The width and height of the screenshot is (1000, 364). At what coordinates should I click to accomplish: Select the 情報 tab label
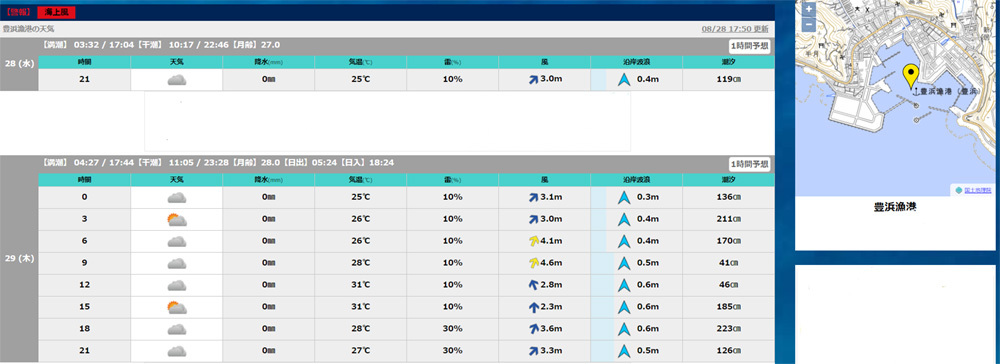tap(18, 12)
